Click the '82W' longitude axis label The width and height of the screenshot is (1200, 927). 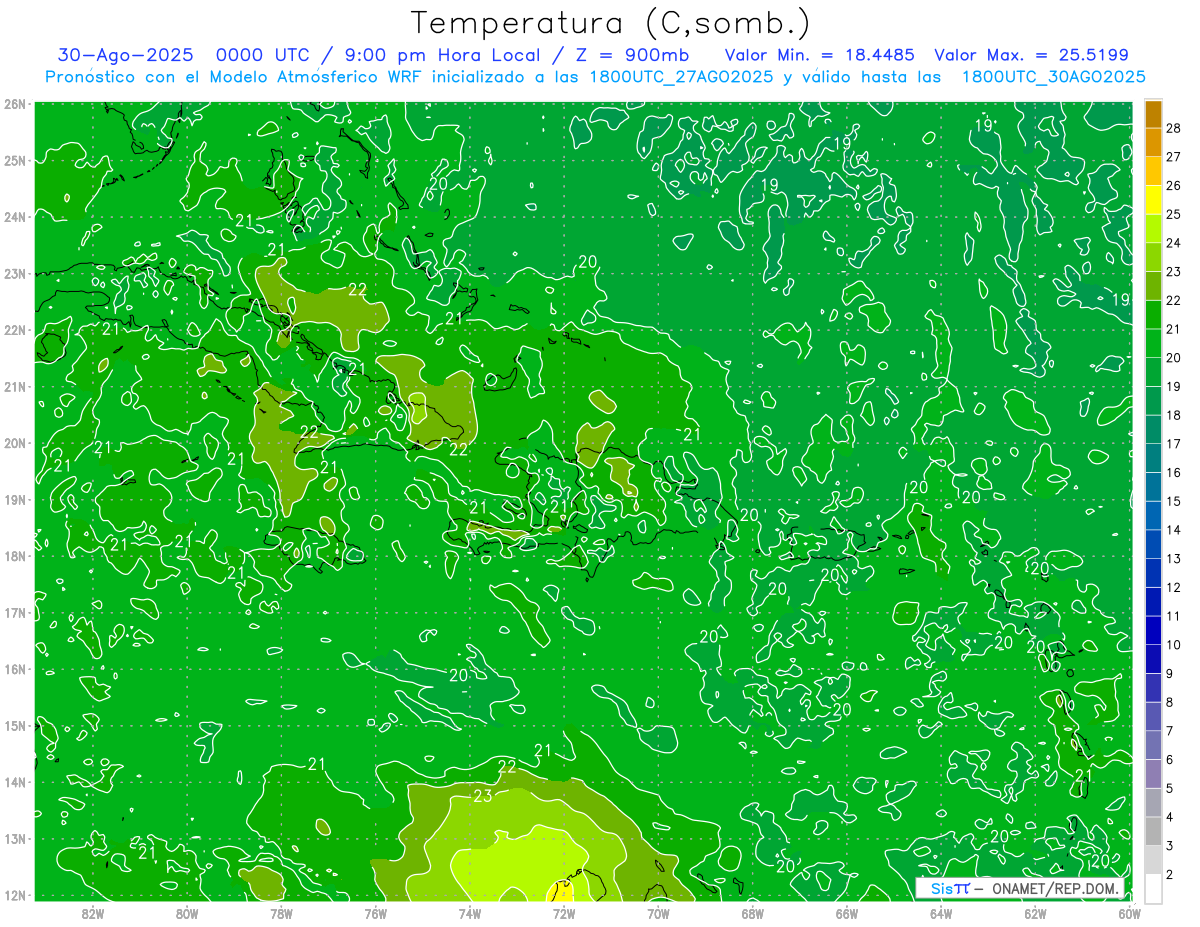93,913
